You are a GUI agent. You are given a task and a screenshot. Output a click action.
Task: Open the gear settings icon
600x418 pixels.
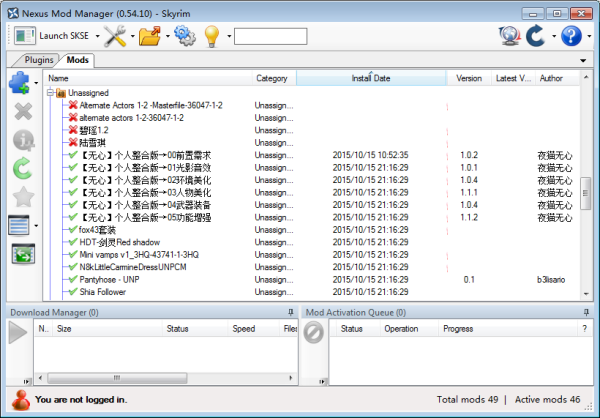point(185,36)
